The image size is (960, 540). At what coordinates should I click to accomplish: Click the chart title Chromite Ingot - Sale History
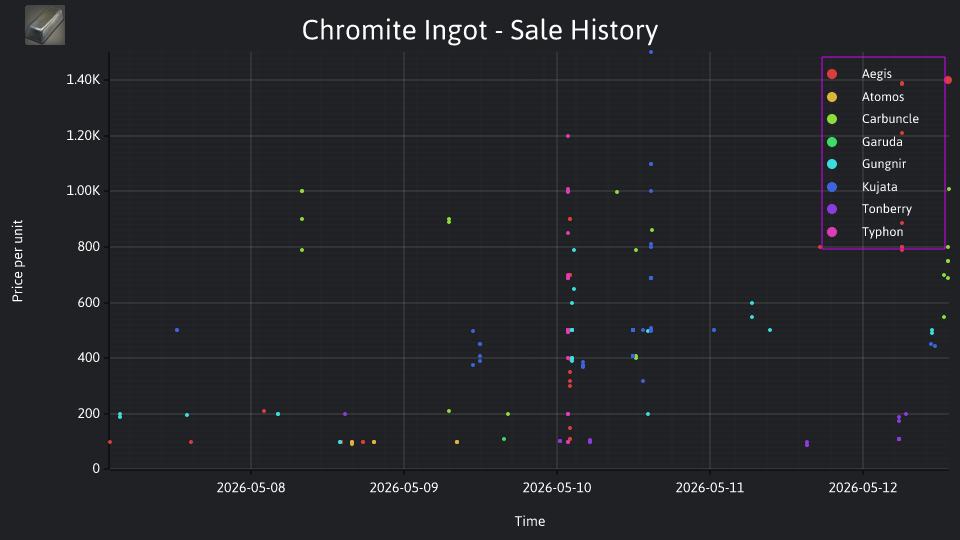tap(480, 30)
